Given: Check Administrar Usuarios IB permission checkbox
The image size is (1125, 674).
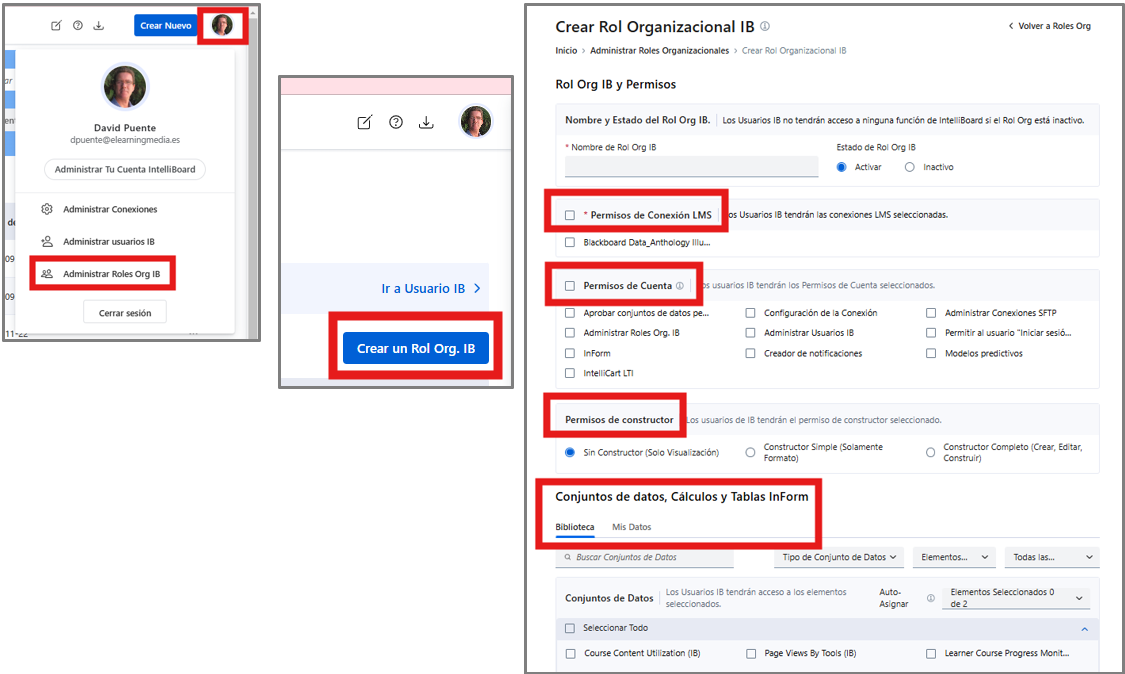Looking at the screenshot, I should click(750, 333).
